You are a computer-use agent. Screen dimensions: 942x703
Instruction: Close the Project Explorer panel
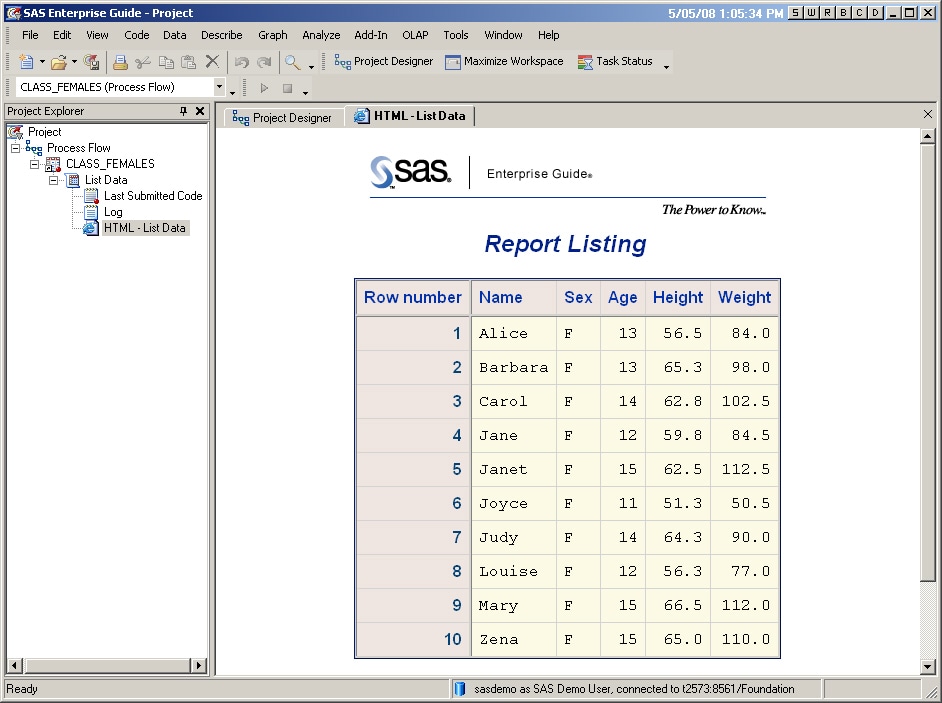tap(199, 111)
